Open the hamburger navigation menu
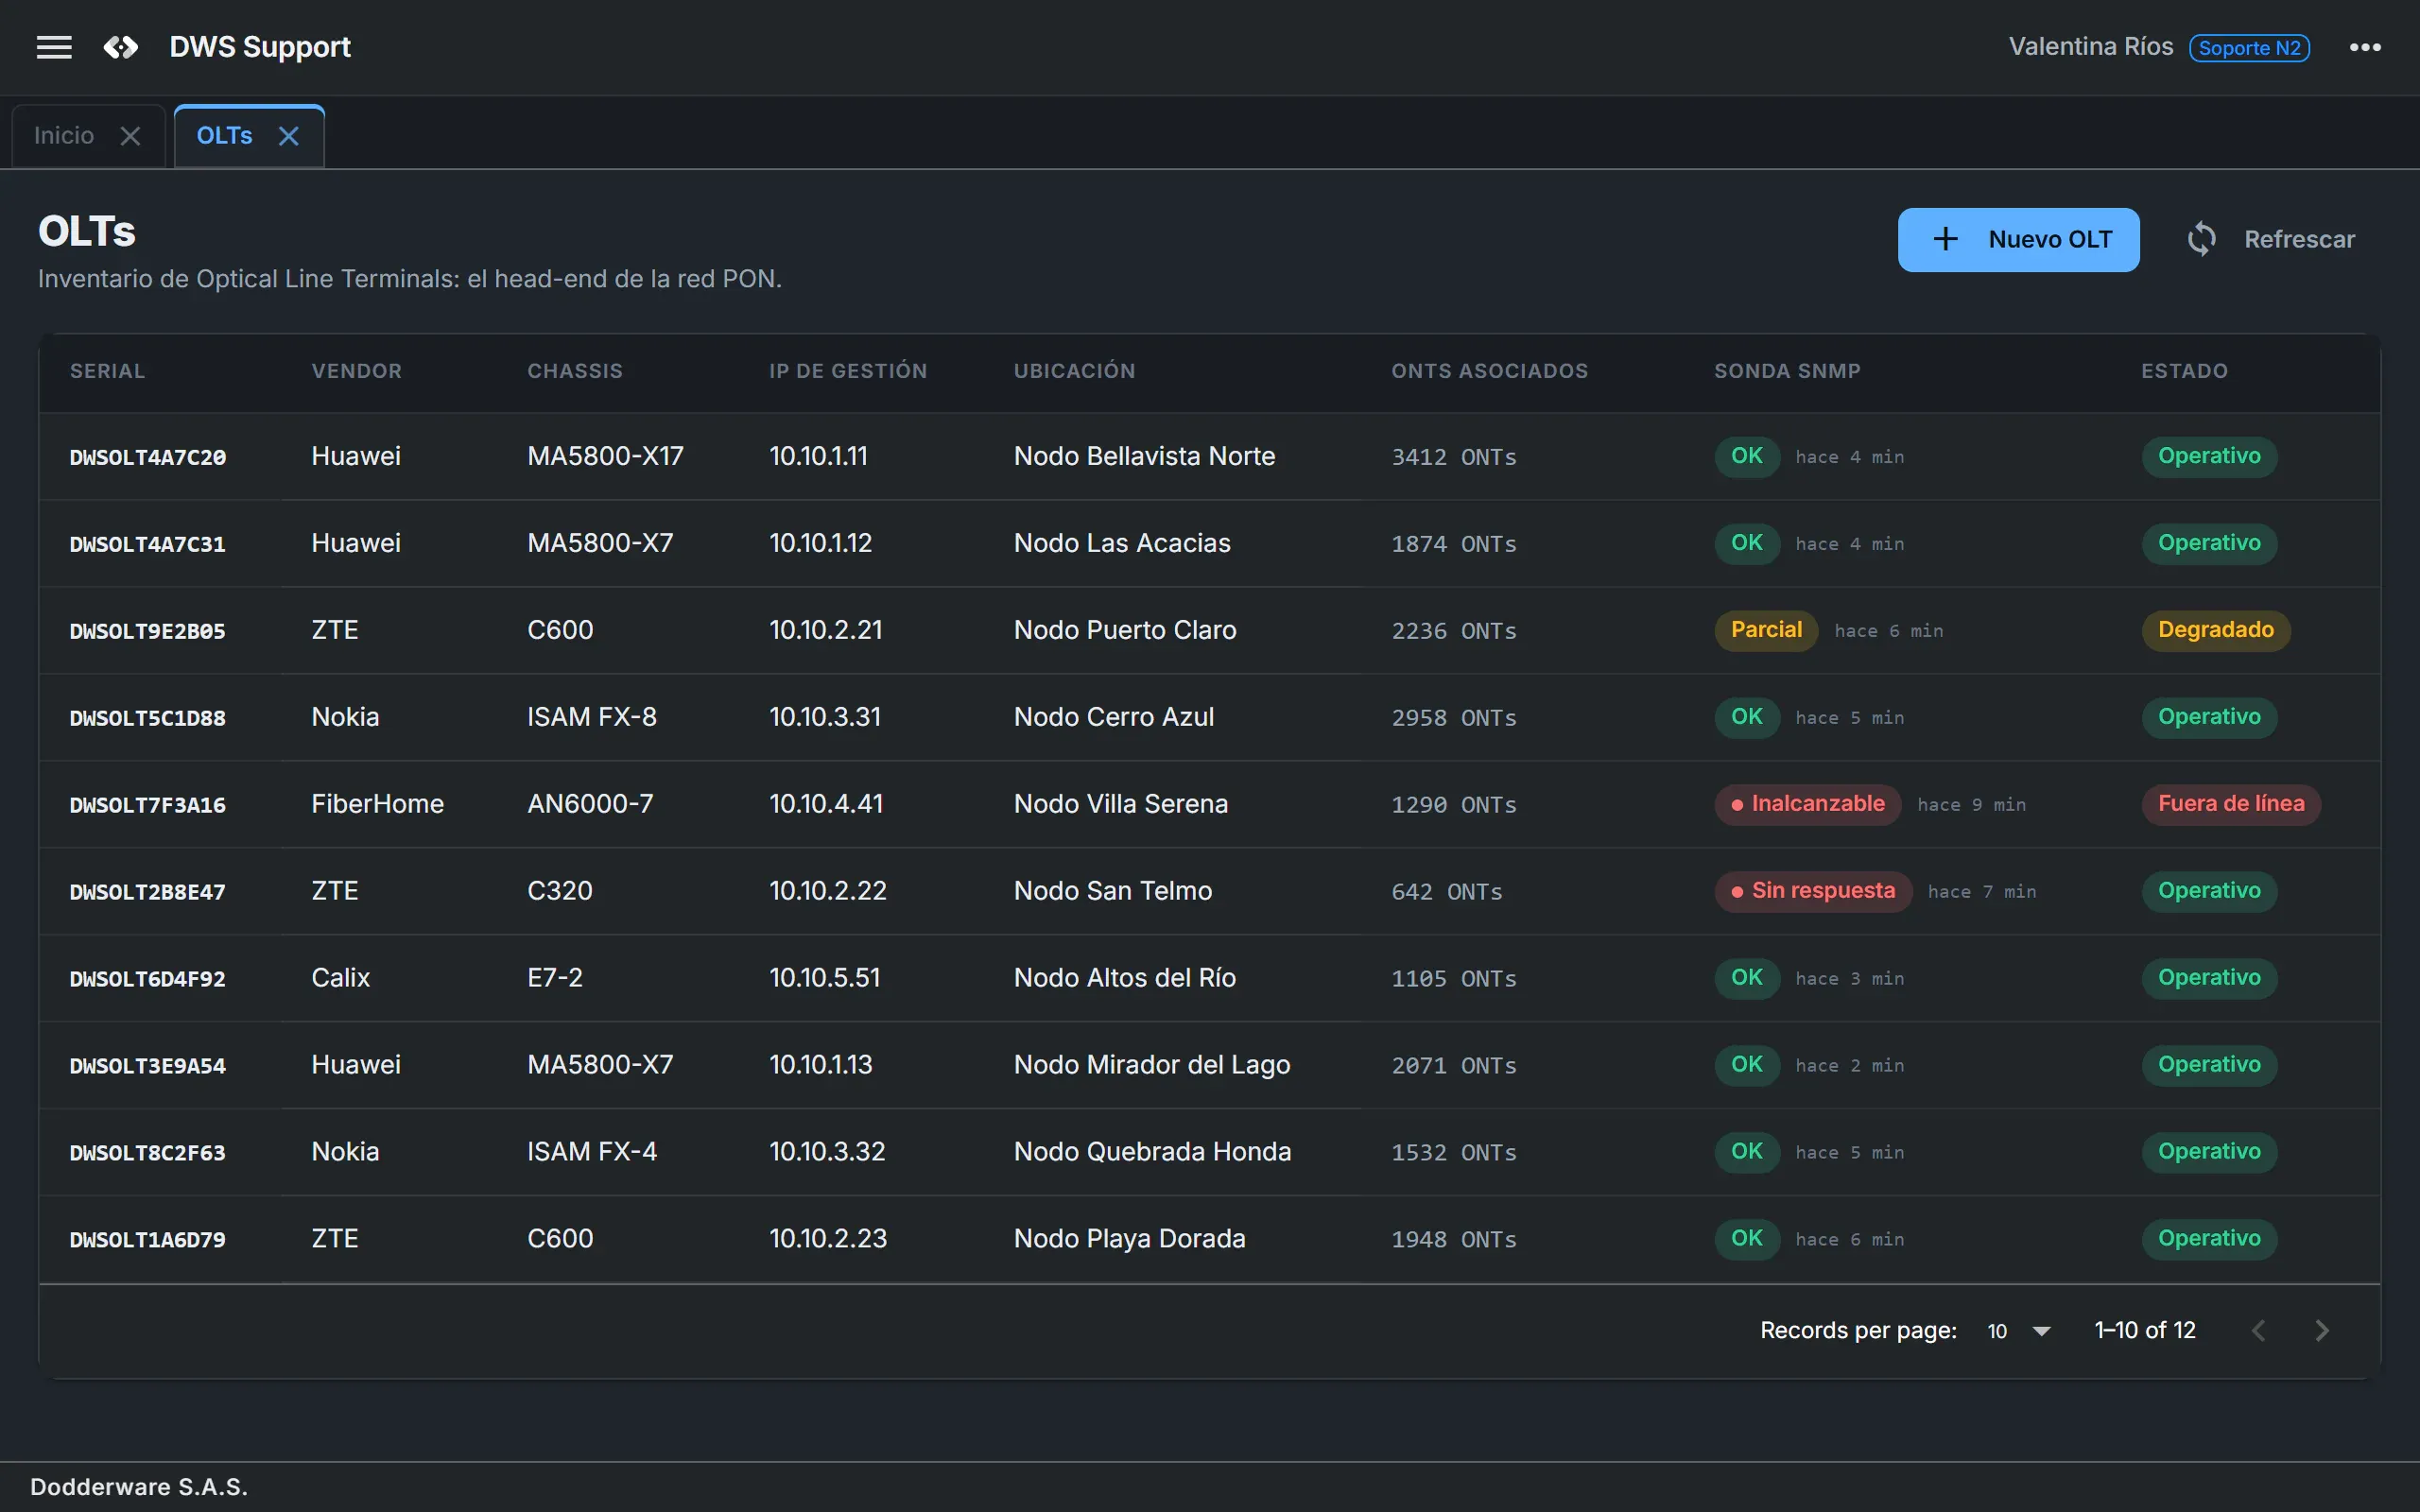The height and width of the screenshot is (1512, 2420). point(54,47)
